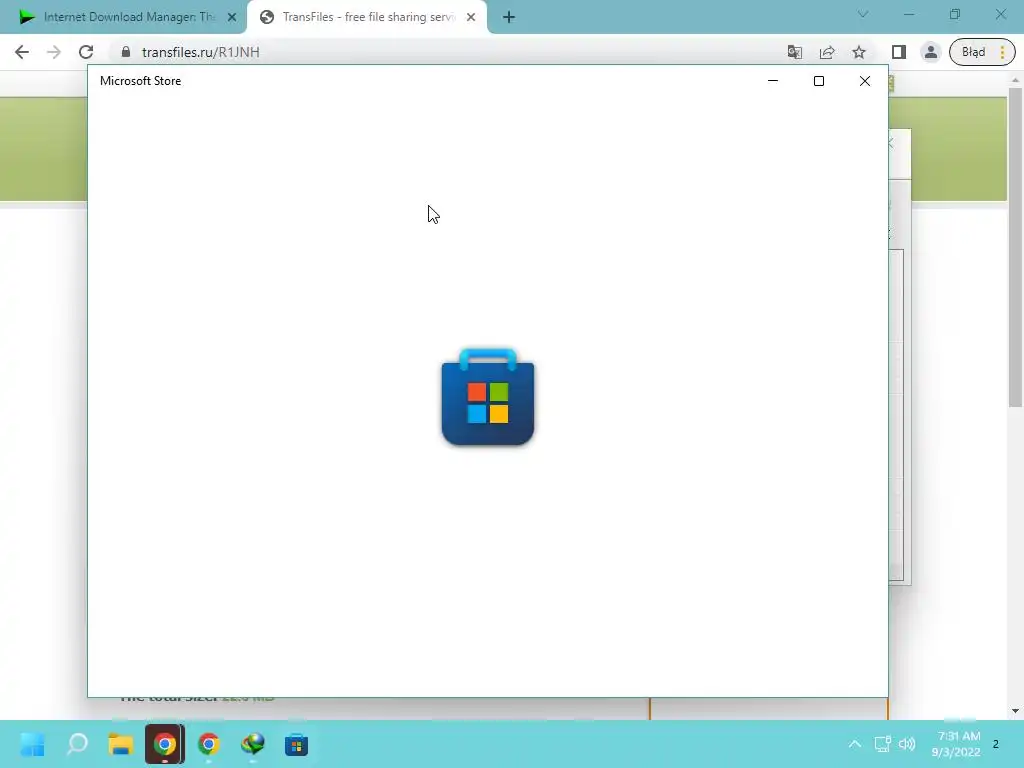Show hidden tray icons chevron

coord(854,744)
